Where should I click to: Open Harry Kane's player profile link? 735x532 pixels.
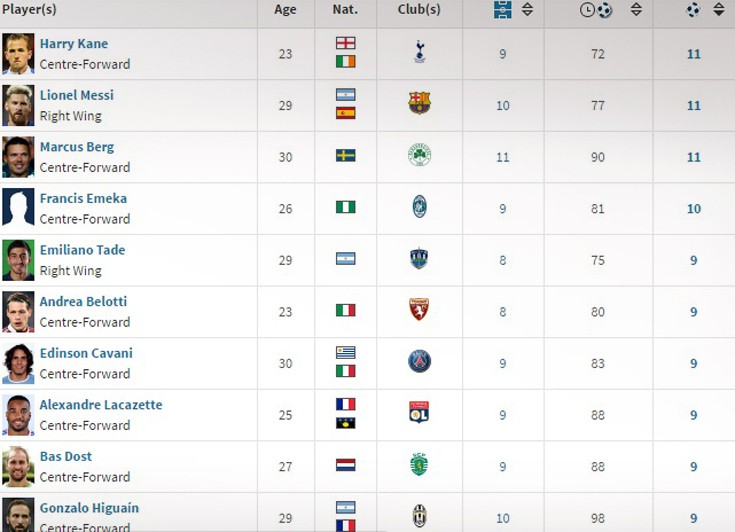74,44
